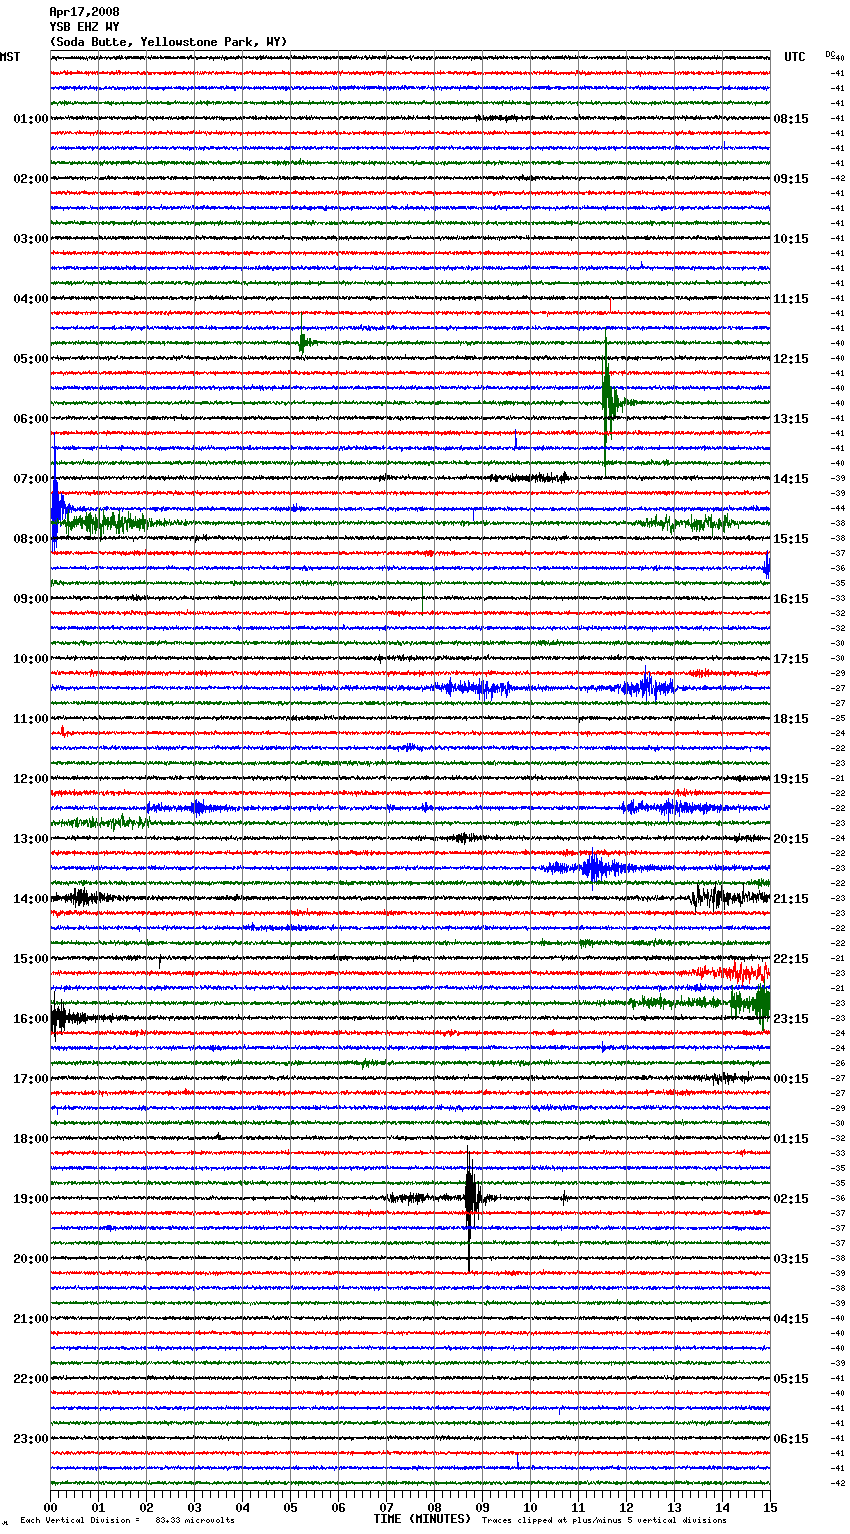This screenshot has width=850, height=1534.
Task: Click the 10 minute tick label
Action: coord(531,1508)
